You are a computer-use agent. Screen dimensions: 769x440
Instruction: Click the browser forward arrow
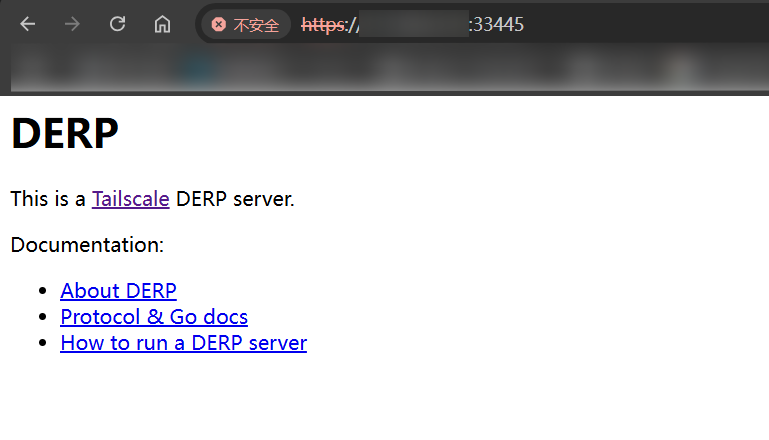coord(72,24)
